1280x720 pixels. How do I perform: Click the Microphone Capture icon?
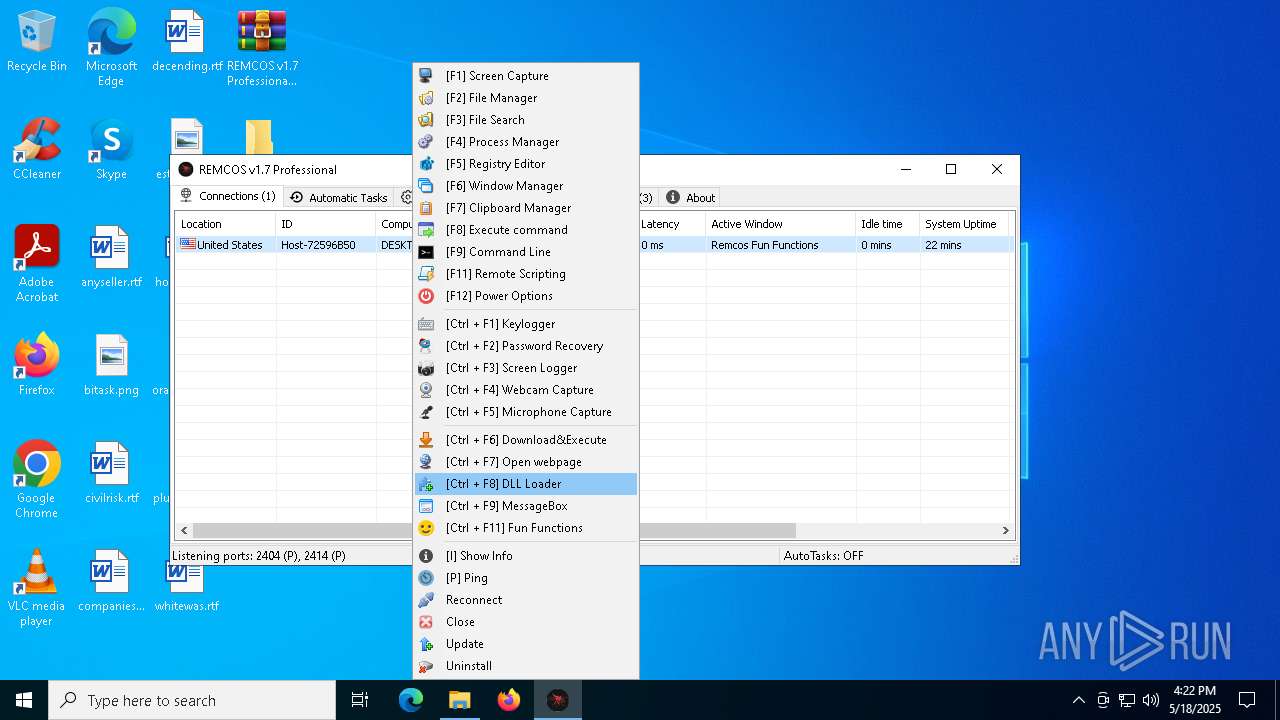426,412
